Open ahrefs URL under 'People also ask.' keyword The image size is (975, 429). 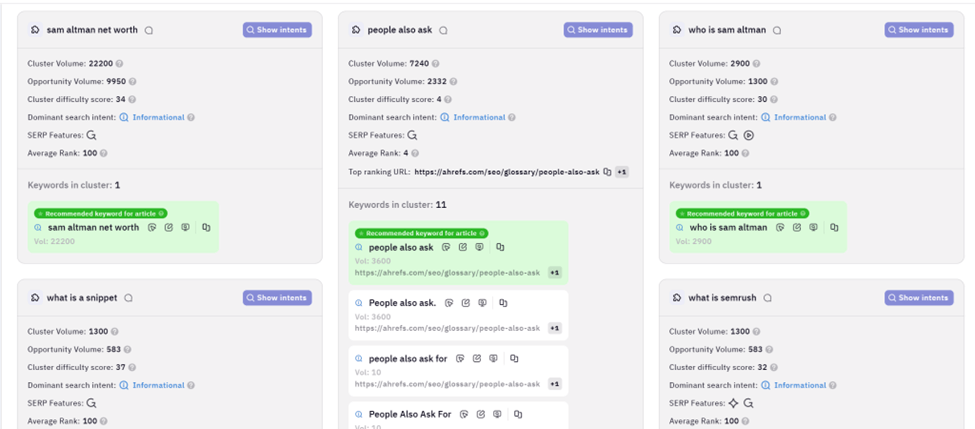(x=448, y=328)
